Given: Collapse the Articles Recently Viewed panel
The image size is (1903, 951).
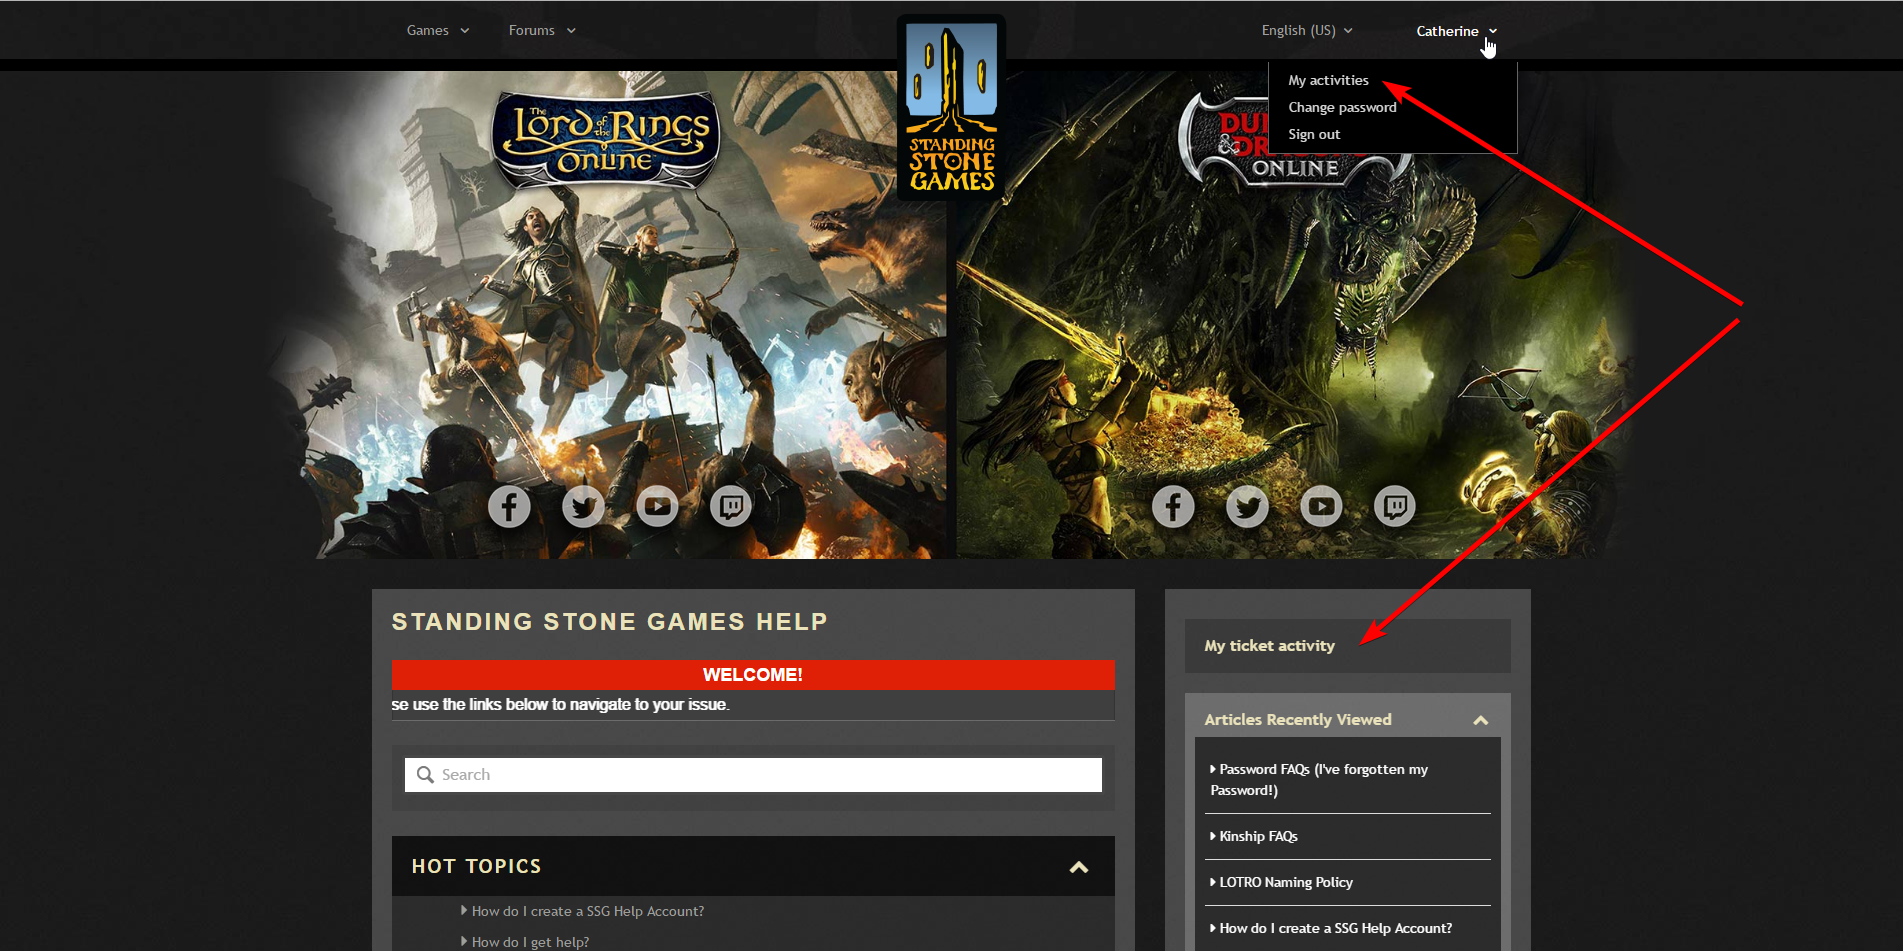Looking at the screenshot, I should tap(1480, 720).
